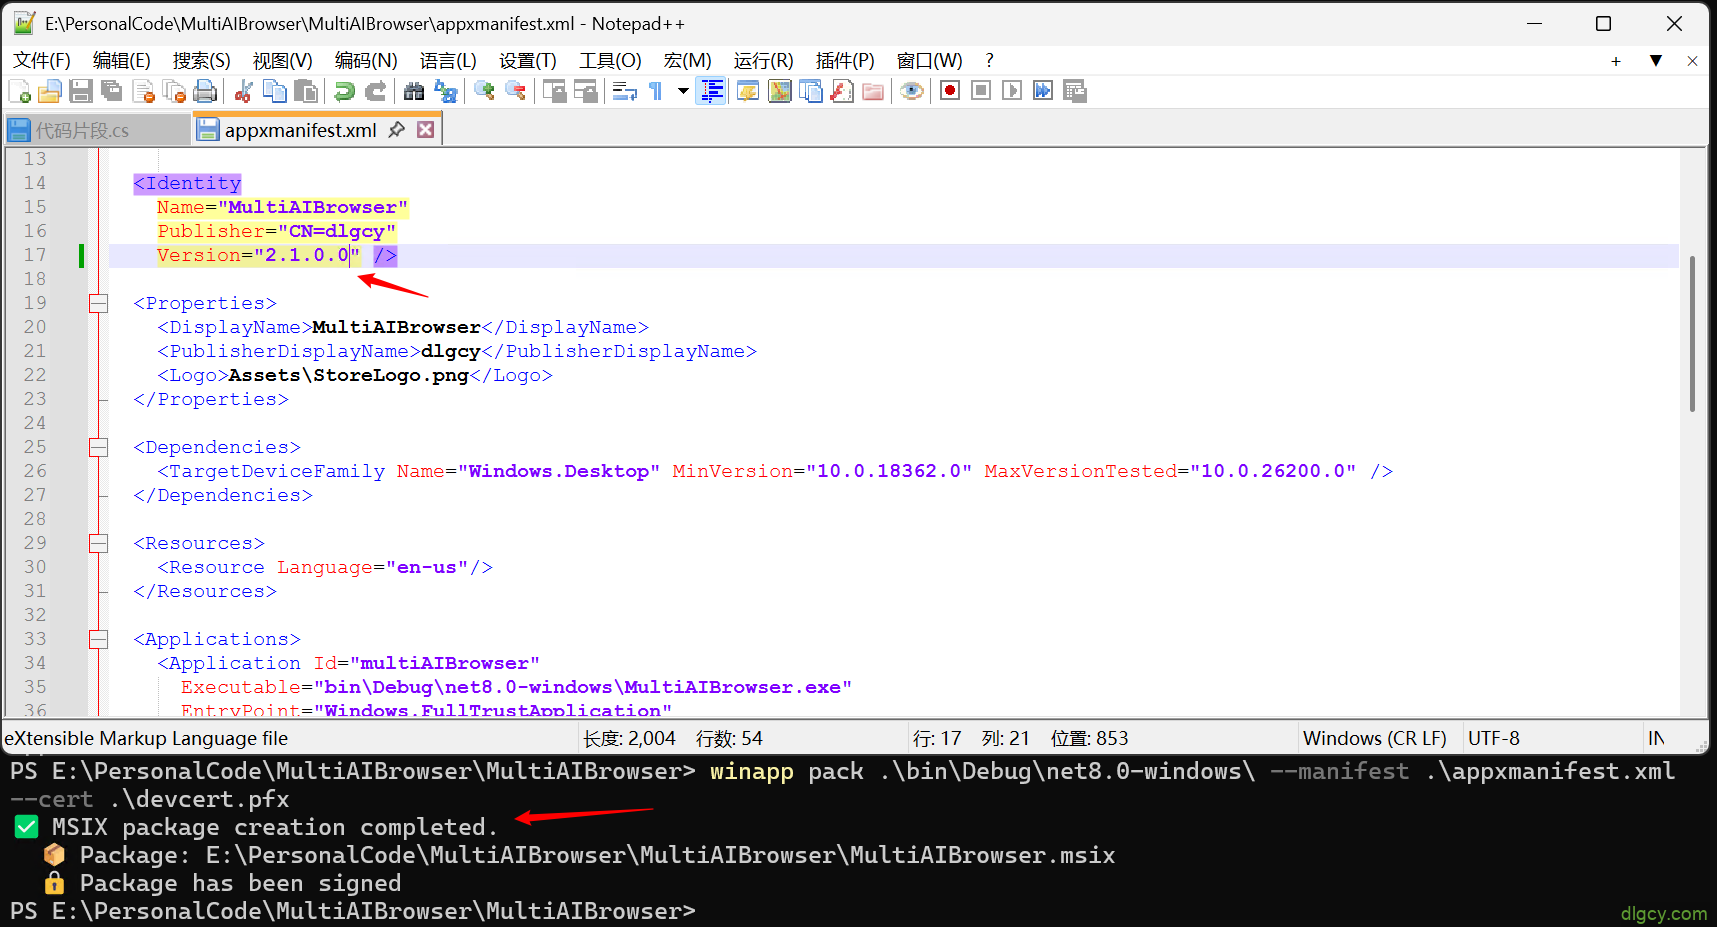Click the vertical scrollbar thumb in editor
Viewport: 1717px width, 927px height.
pyautogui.click(x=1691, y=334)
